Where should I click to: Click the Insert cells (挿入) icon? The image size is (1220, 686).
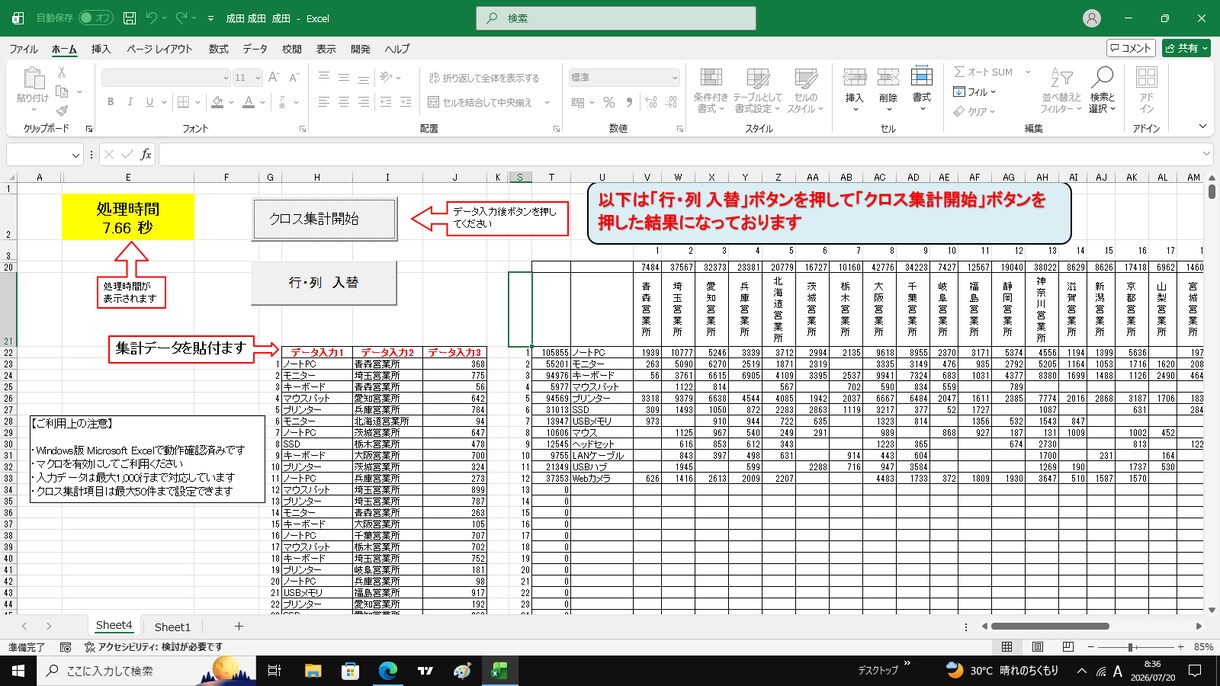click(x=854, y=78)
